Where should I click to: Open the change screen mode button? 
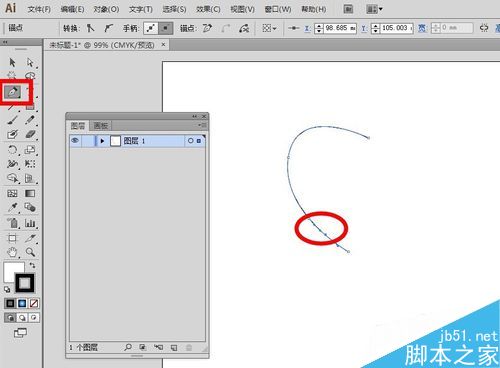coord(20,332)
